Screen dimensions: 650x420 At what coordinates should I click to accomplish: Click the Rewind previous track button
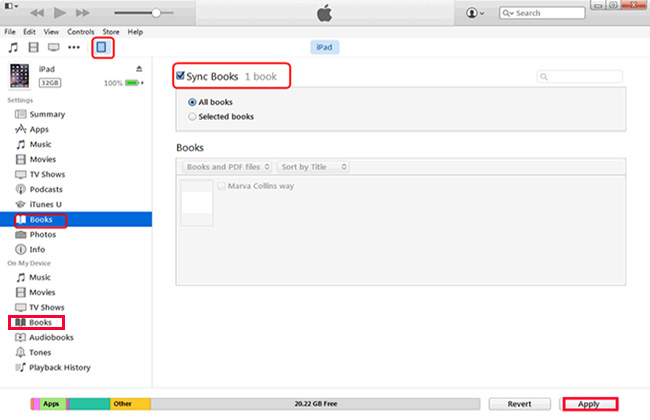tap(37, 13)
